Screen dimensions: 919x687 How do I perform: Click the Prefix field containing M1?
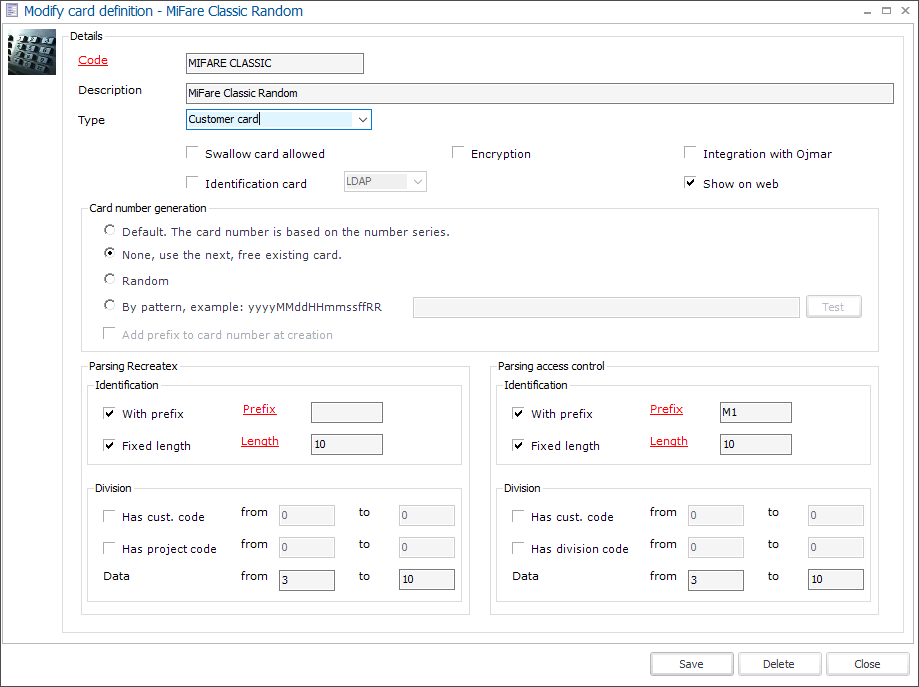pyautogui.click(x=755, y=412)
